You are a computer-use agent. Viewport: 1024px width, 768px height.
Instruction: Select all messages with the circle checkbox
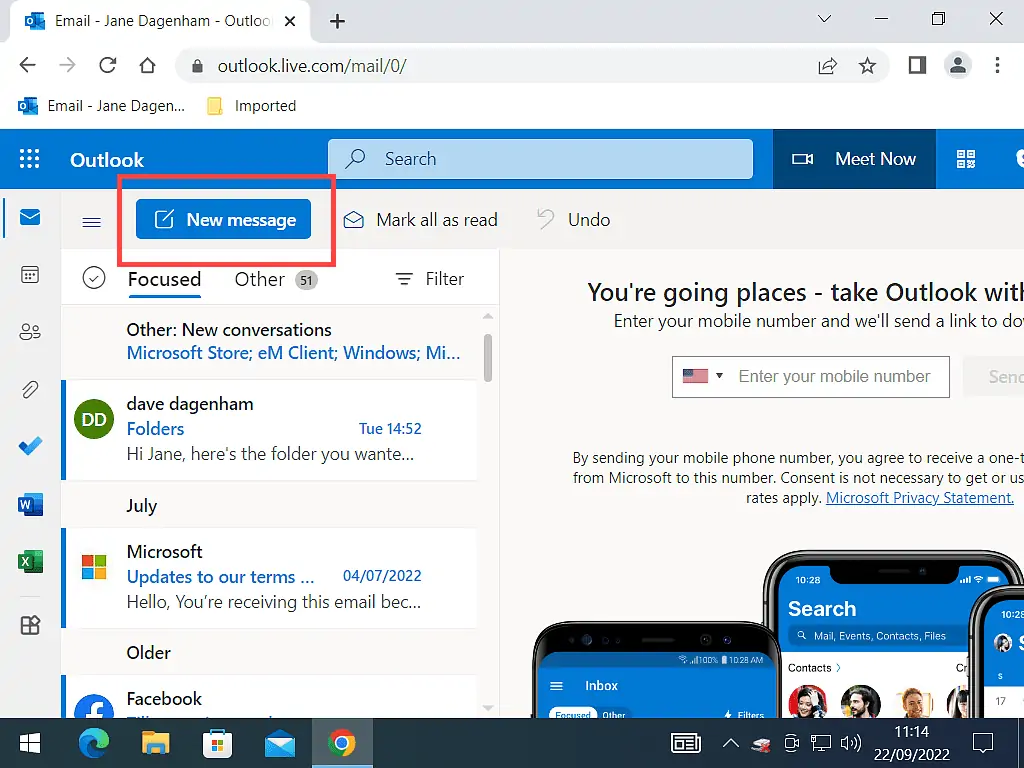94,278
